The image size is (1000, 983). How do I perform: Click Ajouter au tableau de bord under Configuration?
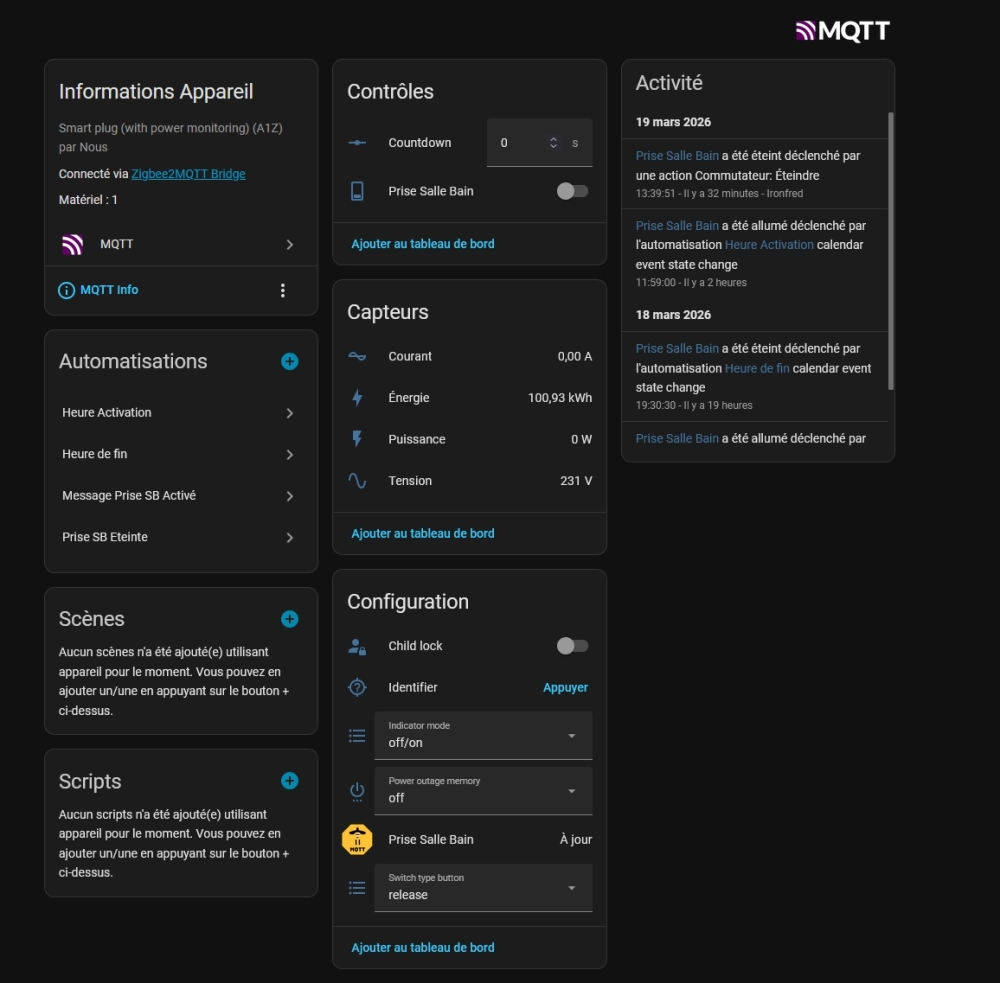tap(423, 948)
